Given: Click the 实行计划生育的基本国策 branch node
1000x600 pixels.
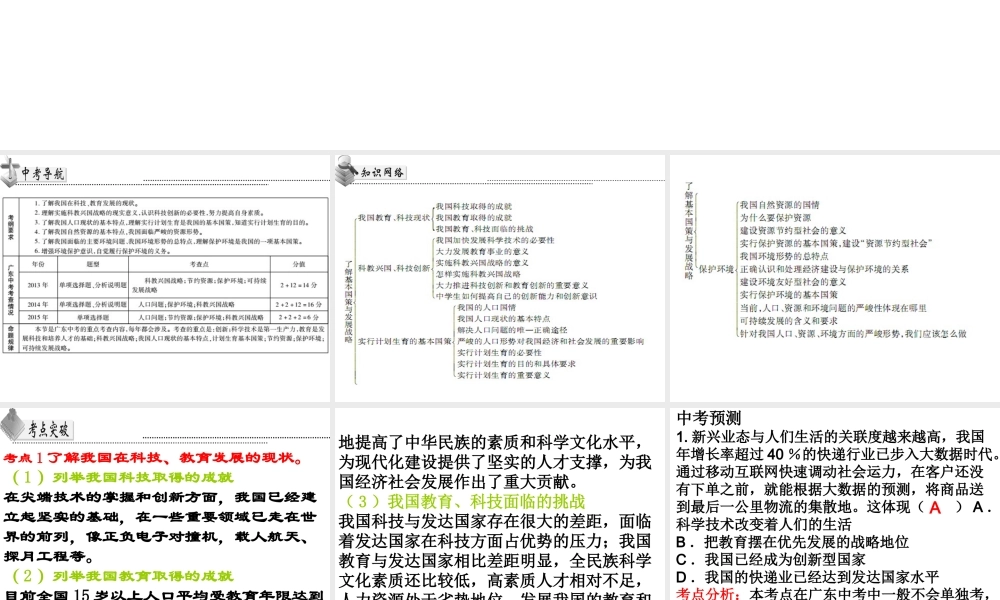Looking at the screenshot, I should click(x=404, y=341).
